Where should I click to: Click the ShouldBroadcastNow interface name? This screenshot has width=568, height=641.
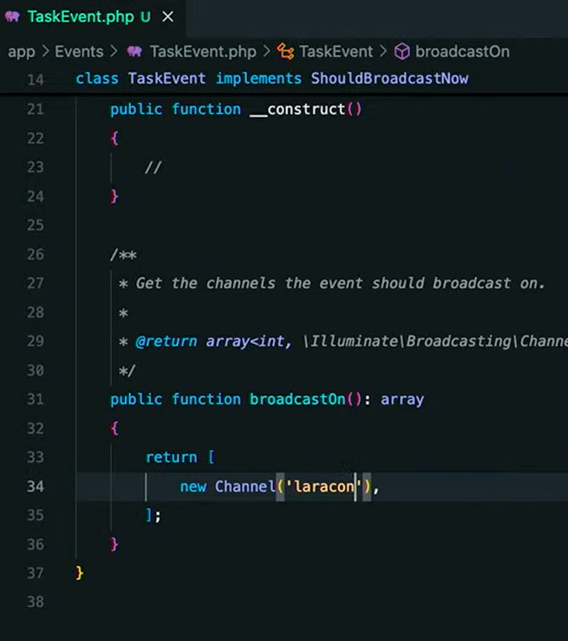390,78
